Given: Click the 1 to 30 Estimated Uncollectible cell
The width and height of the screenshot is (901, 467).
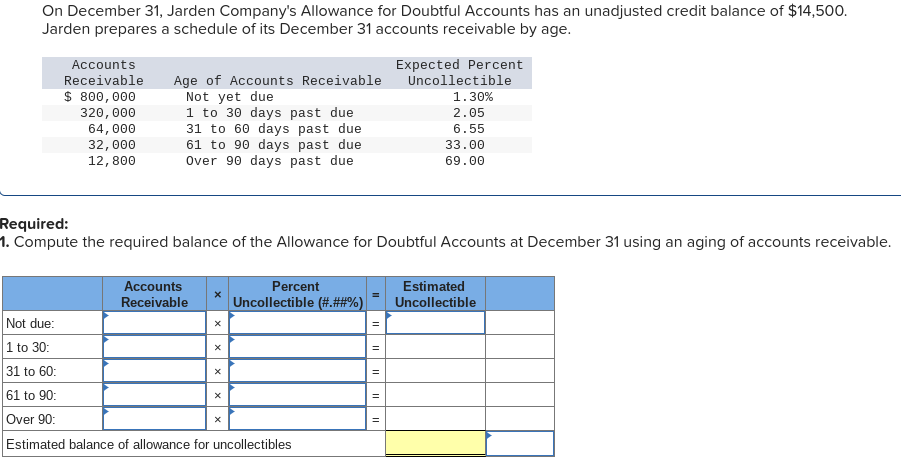Looking at the screenshot, I should click(436, 347).
